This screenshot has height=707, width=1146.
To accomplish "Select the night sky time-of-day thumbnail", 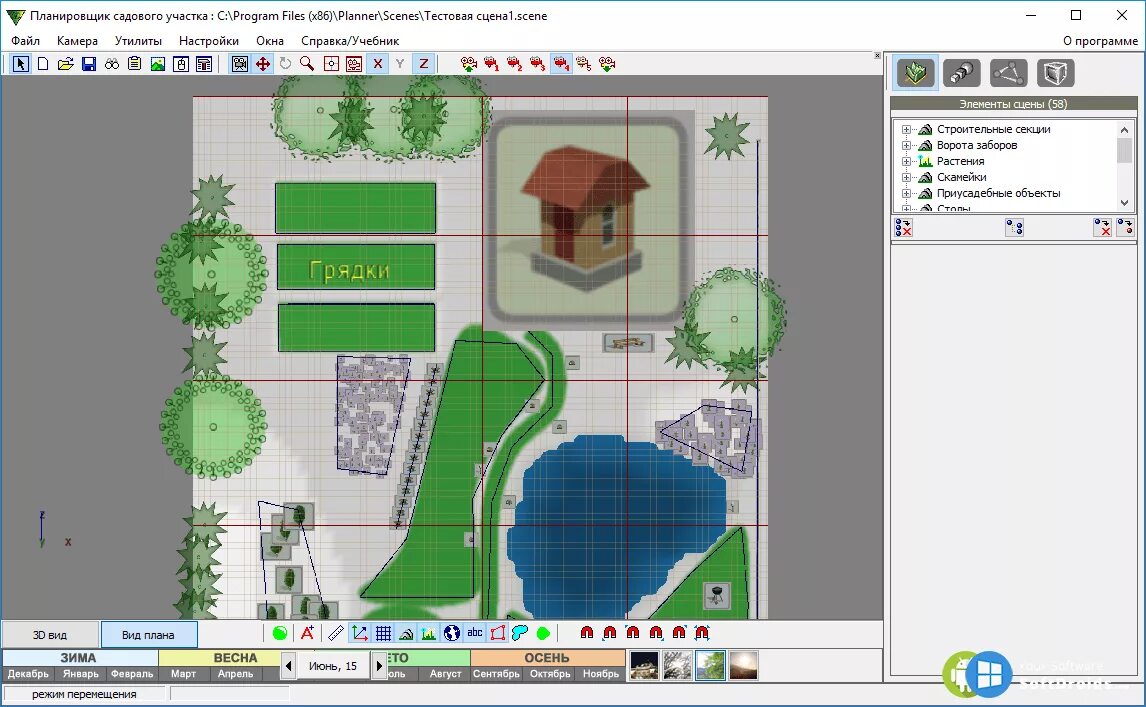I will pos(643,666).
